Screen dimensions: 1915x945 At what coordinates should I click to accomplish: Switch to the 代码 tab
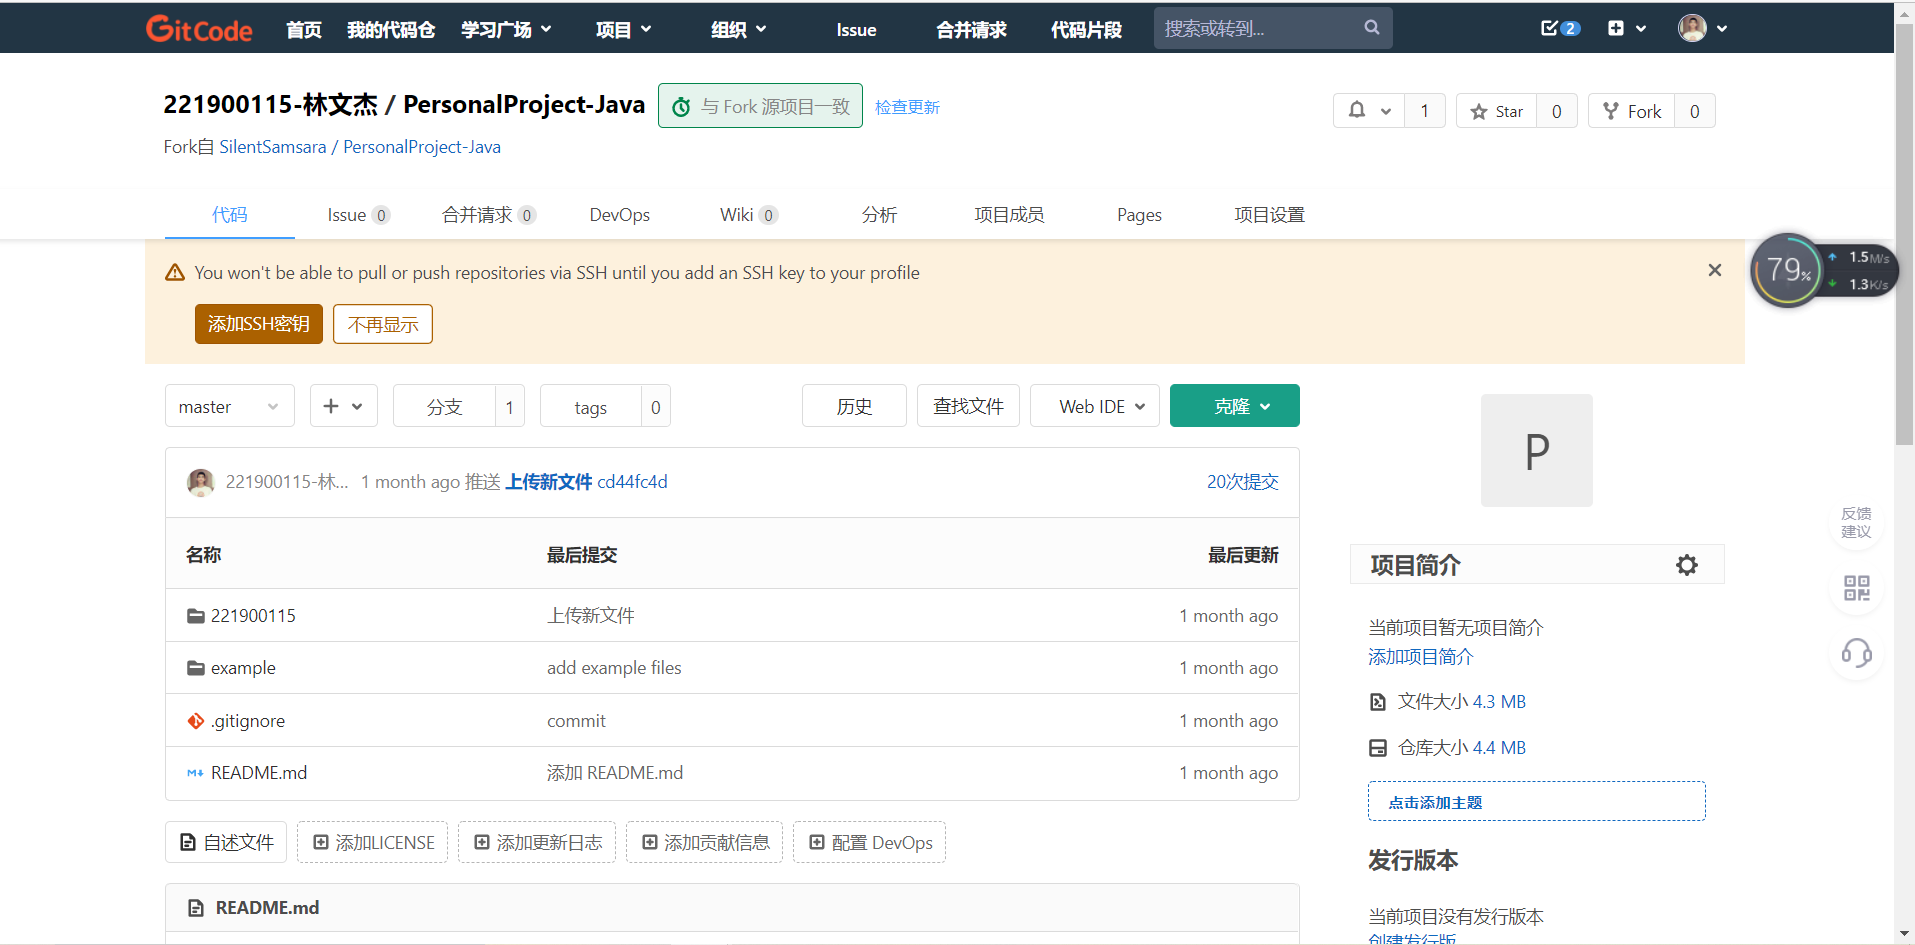(229, 214)
